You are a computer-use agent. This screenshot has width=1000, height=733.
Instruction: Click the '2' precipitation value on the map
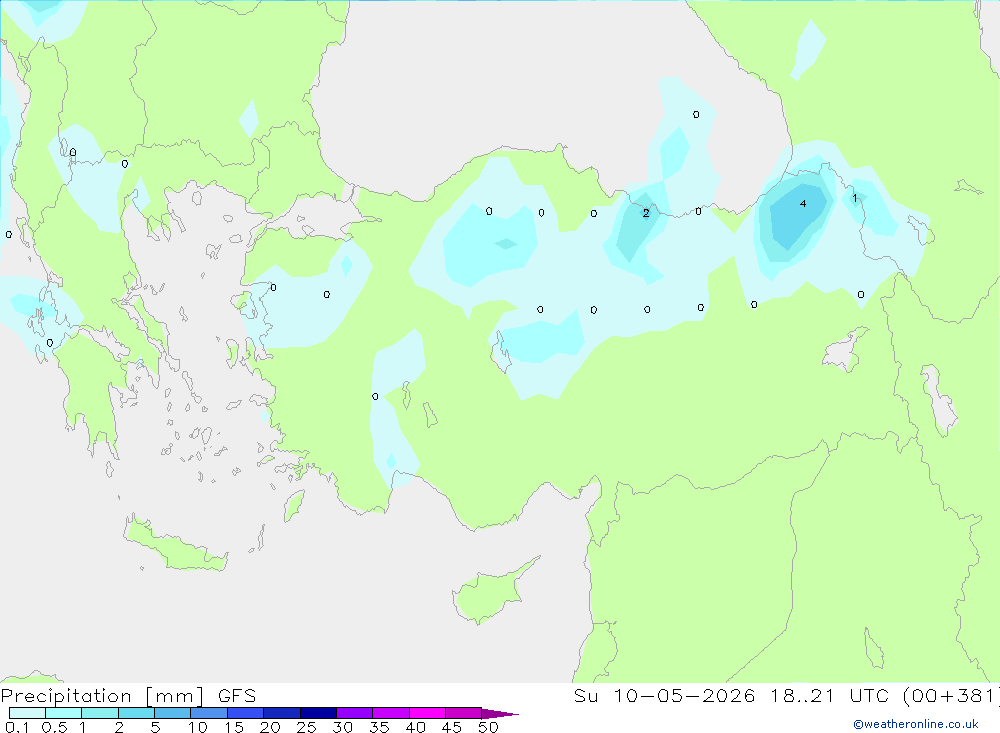pos(646,213)
